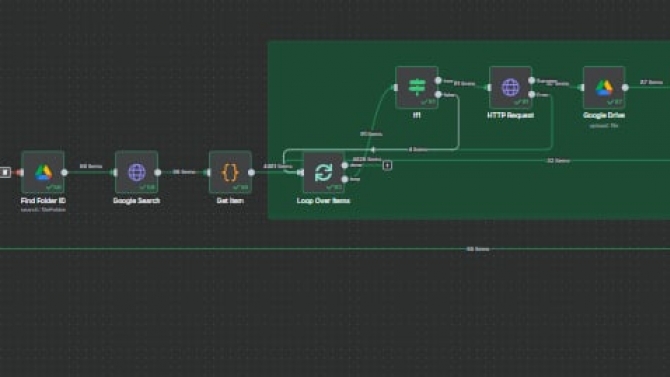Click the Get Item node input connector

[x=208, y=172]
